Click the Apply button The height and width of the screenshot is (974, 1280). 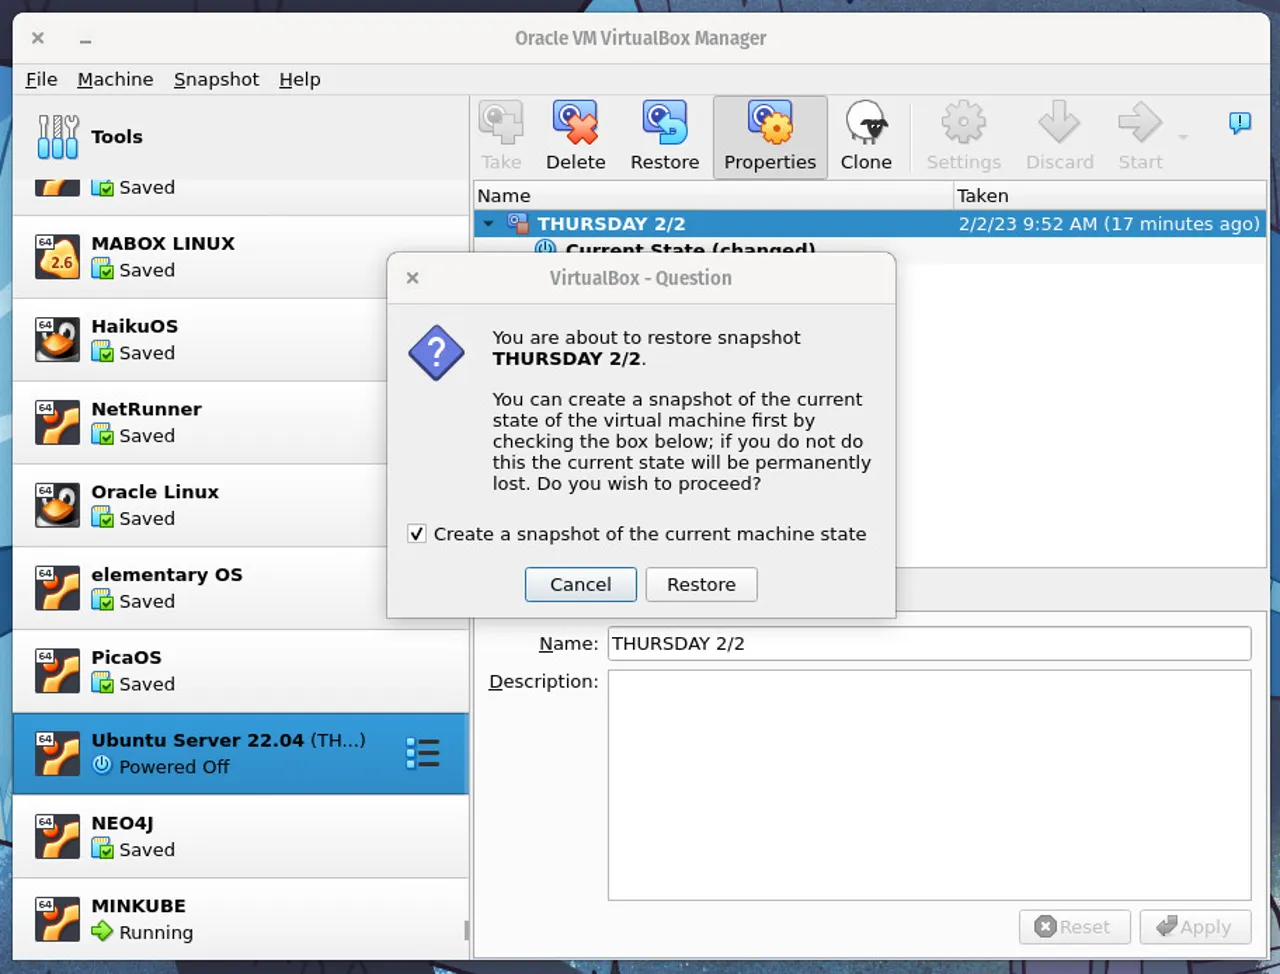(x=1195, y=927)
